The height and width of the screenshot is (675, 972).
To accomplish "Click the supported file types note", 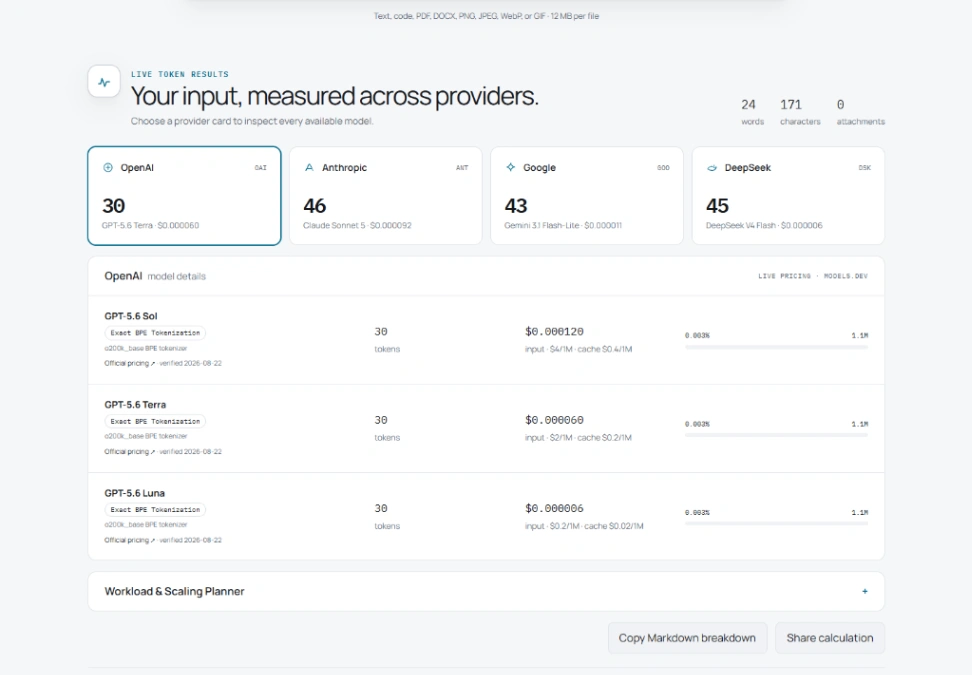I will pos(486,16).
